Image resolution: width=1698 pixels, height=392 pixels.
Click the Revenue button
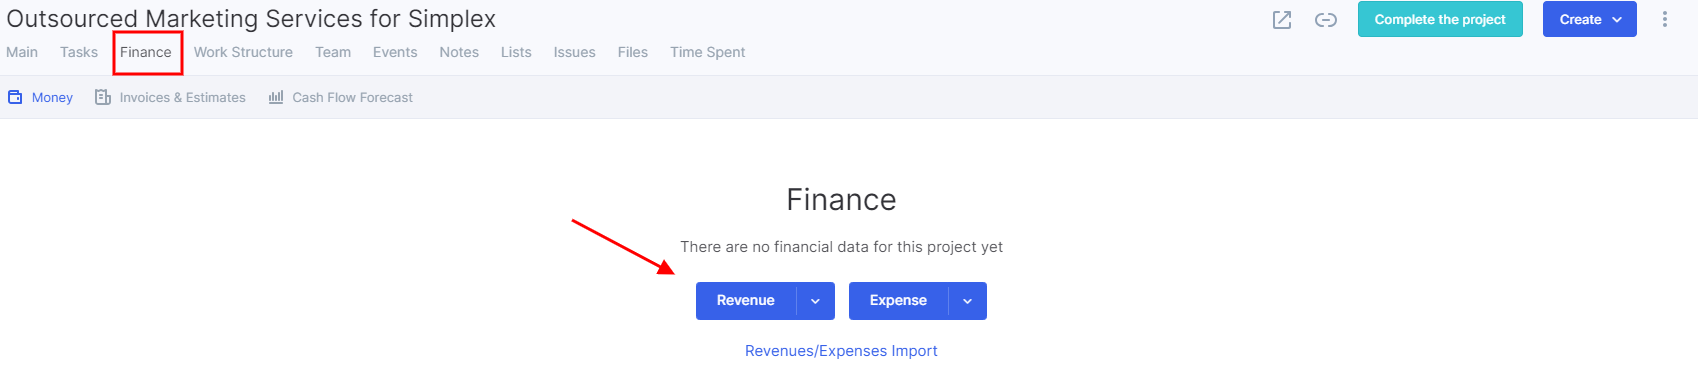746,301
